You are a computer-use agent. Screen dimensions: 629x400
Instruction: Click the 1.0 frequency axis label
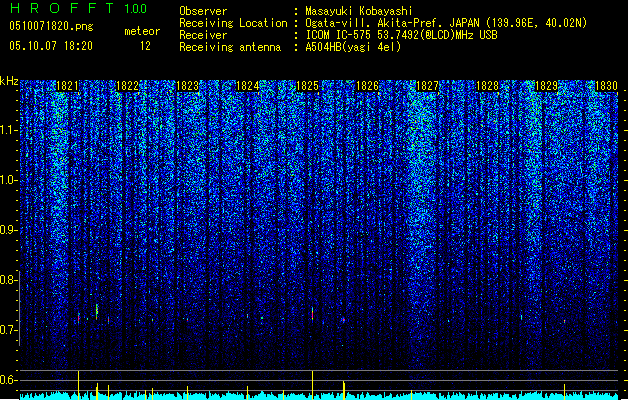8,180
